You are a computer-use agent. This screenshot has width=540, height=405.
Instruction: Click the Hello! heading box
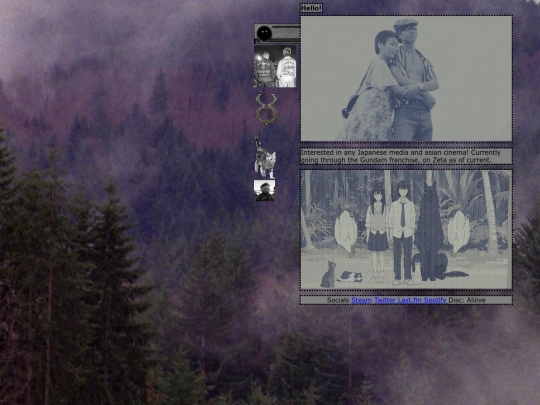click(311, 8)
